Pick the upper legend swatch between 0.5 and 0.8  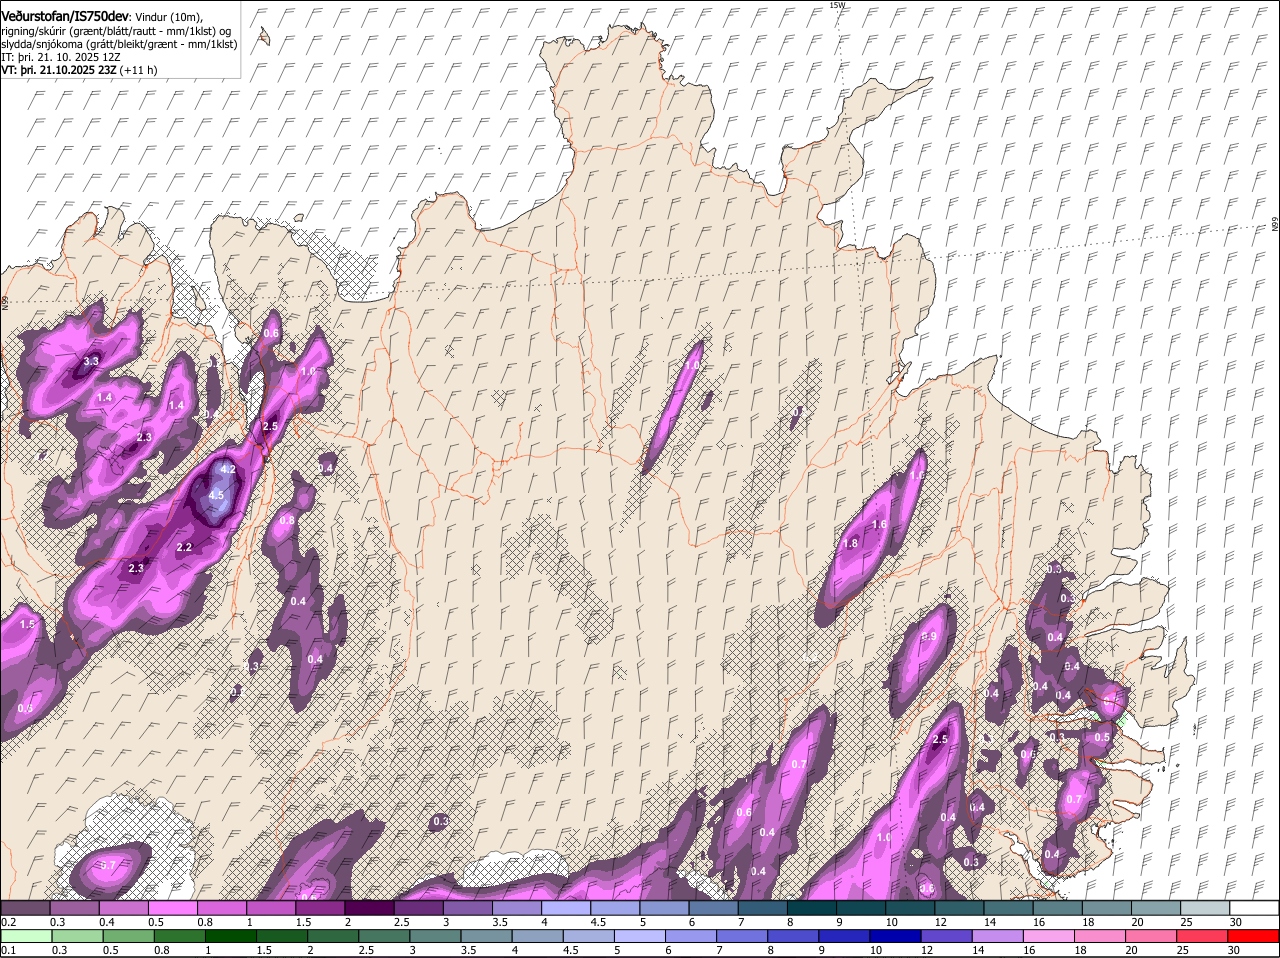(174, 908)
